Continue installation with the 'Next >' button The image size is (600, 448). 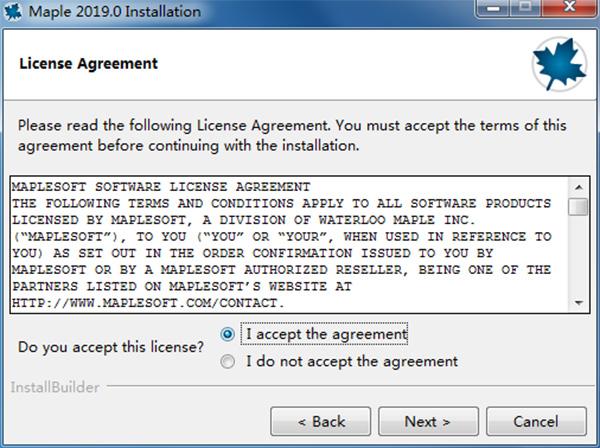tap(428, 422)
